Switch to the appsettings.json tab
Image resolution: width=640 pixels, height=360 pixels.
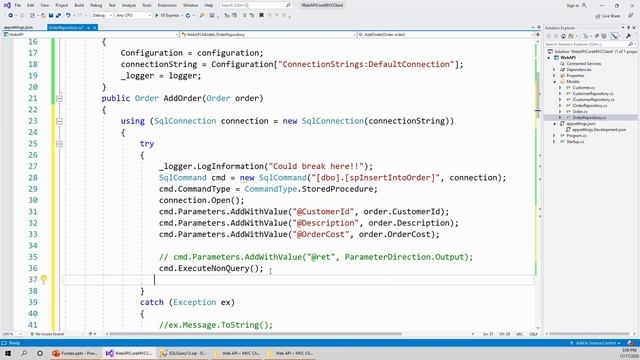[x=18, y=27]
